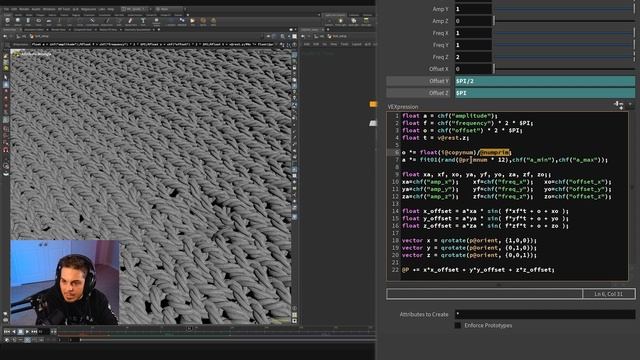Click the Amp Y slider track

(564, 9)
